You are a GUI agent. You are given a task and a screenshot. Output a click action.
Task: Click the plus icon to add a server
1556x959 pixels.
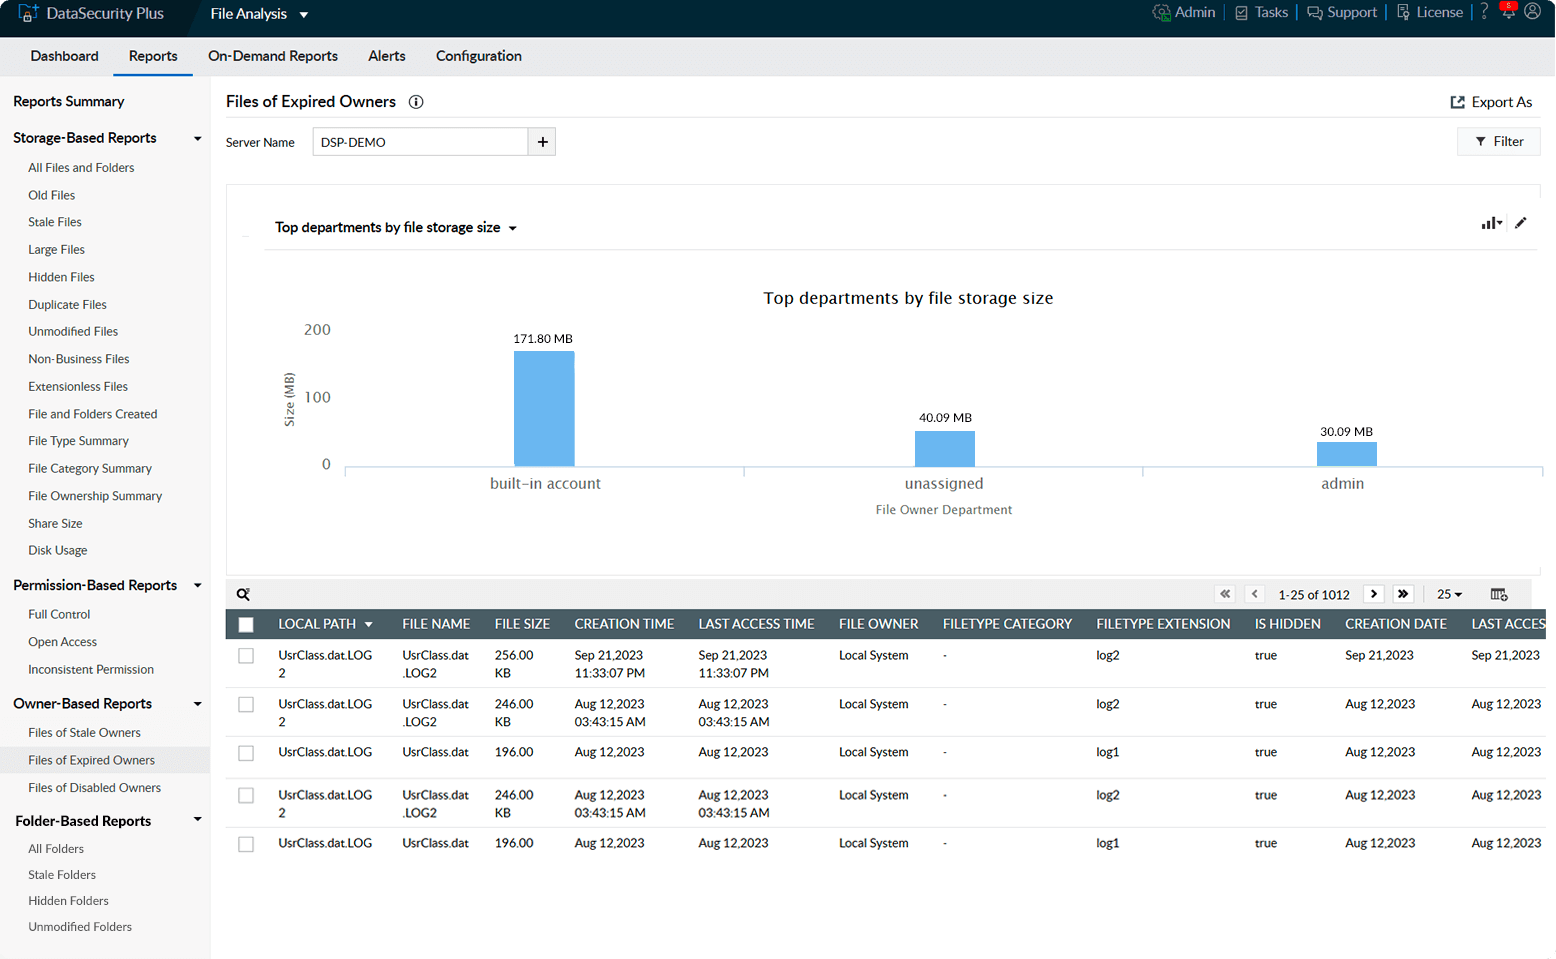542,142
